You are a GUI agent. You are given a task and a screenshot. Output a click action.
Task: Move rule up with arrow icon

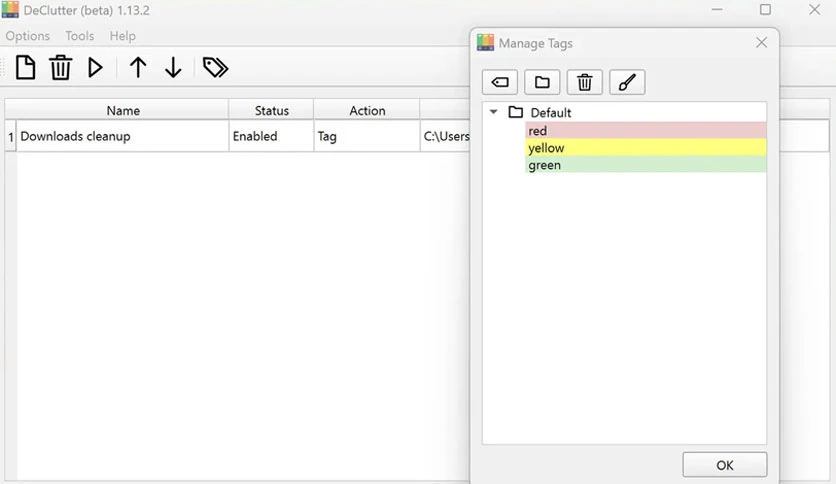(138, 68)
